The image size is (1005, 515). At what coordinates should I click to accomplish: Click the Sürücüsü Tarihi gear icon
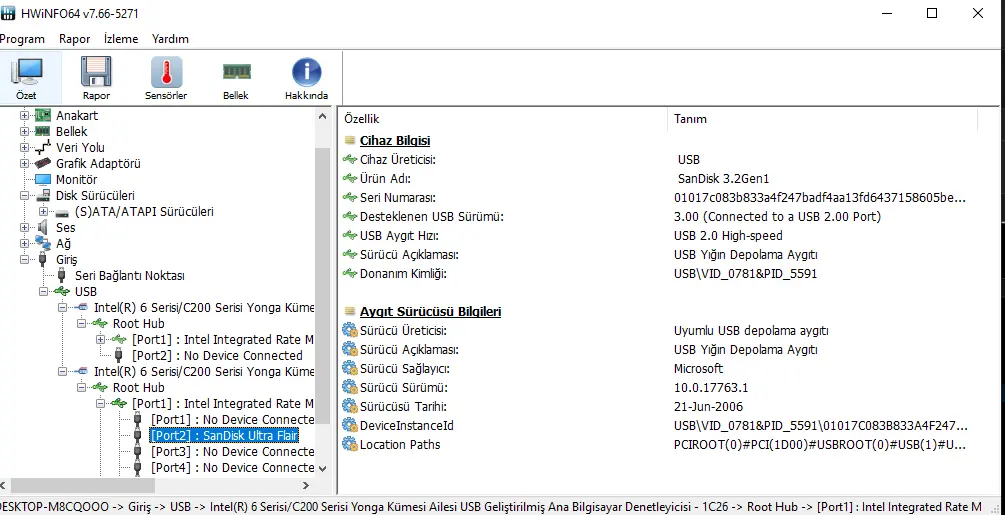tap(349, 406)
